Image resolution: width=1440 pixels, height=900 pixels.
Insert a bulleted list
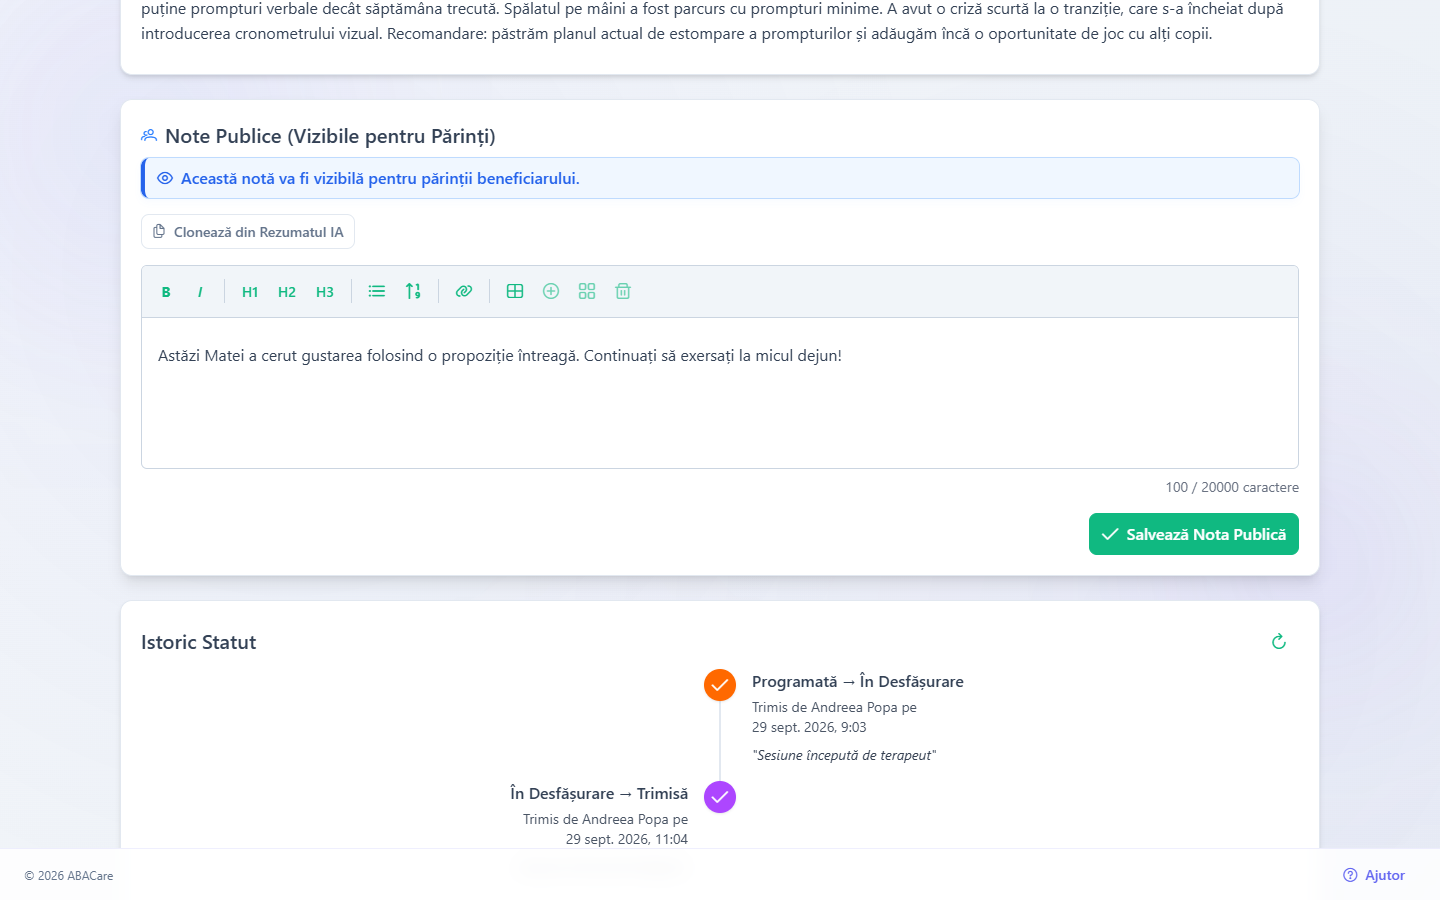tap(377, 291)
